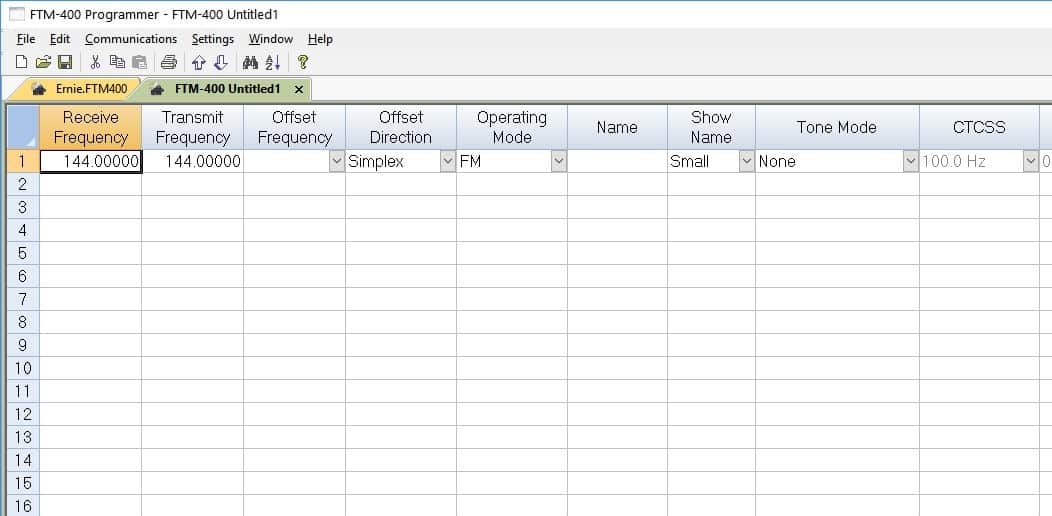The image size is (1052, 516).
Task: Close the FTM-400 Untitled1 tab
Action: pos(299,89)
